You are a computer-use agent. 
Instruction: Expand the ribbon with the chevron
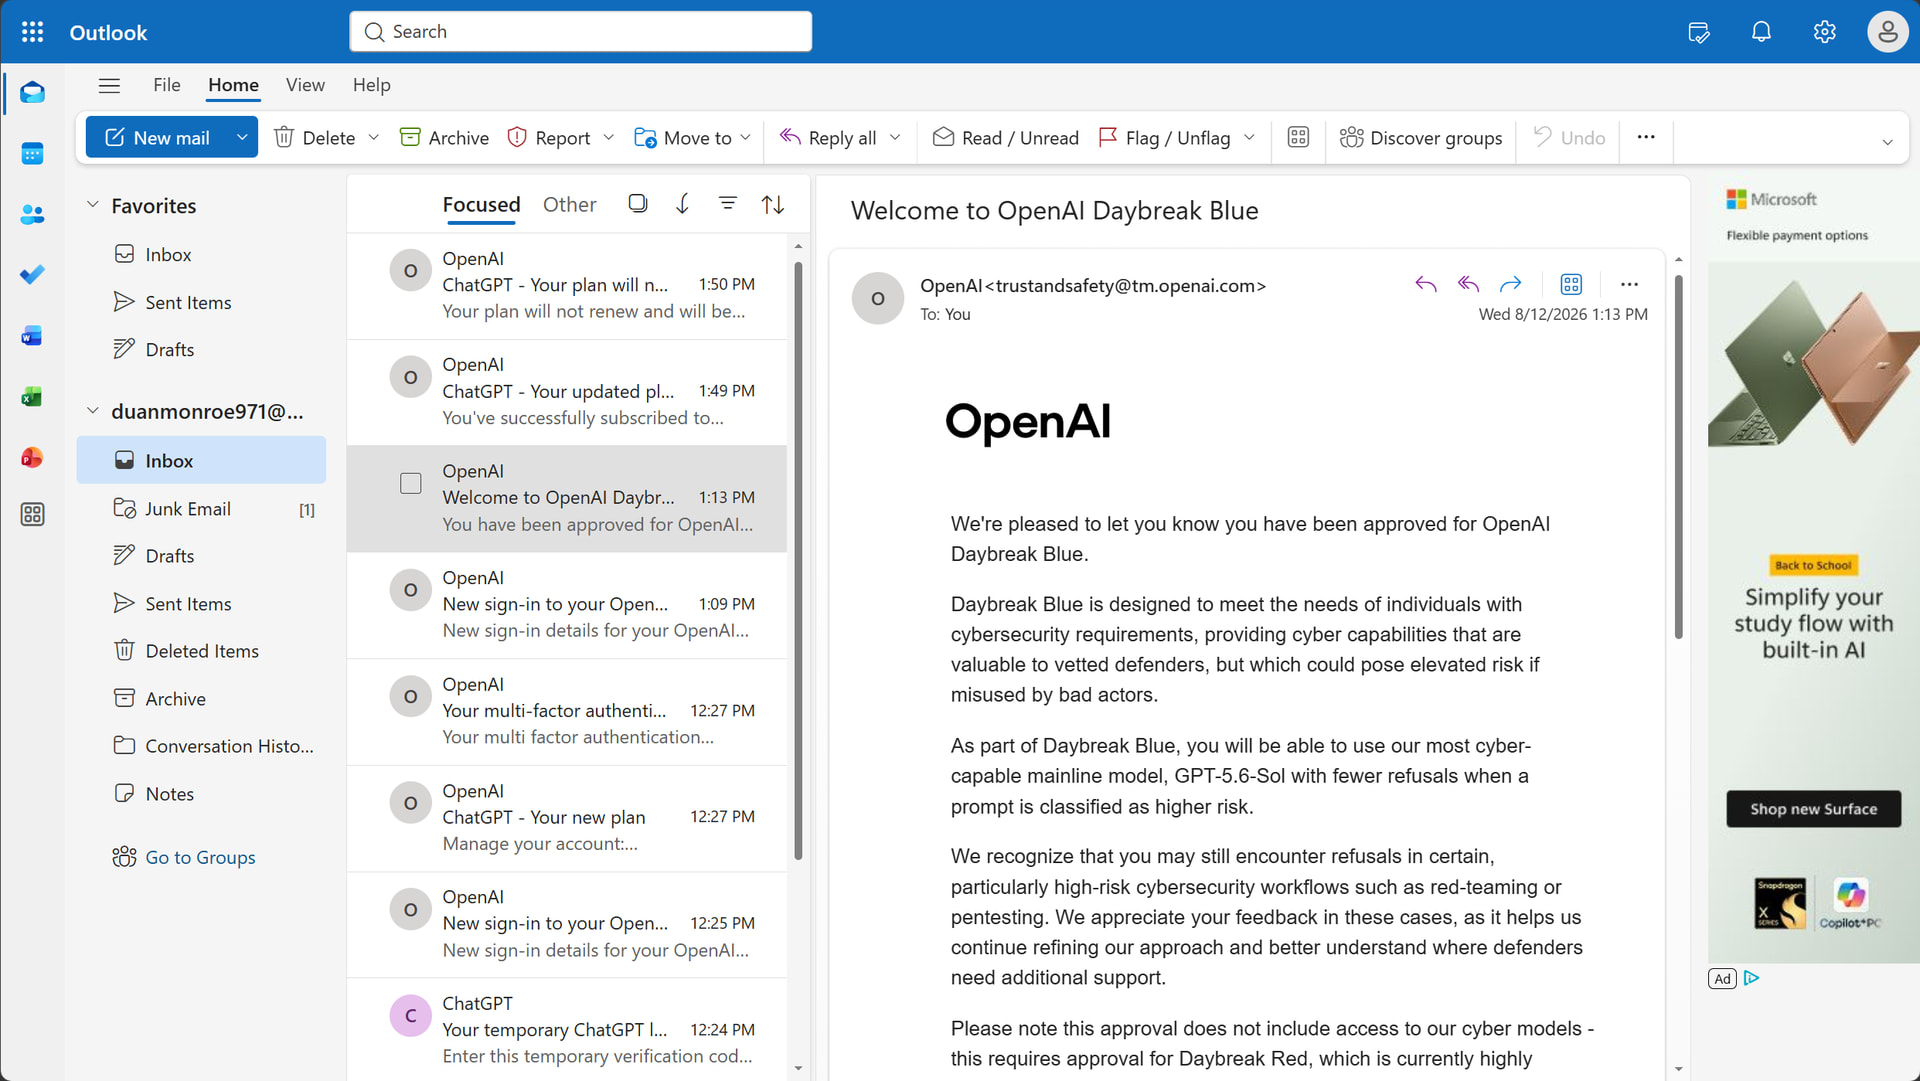tap(1887, 142)
